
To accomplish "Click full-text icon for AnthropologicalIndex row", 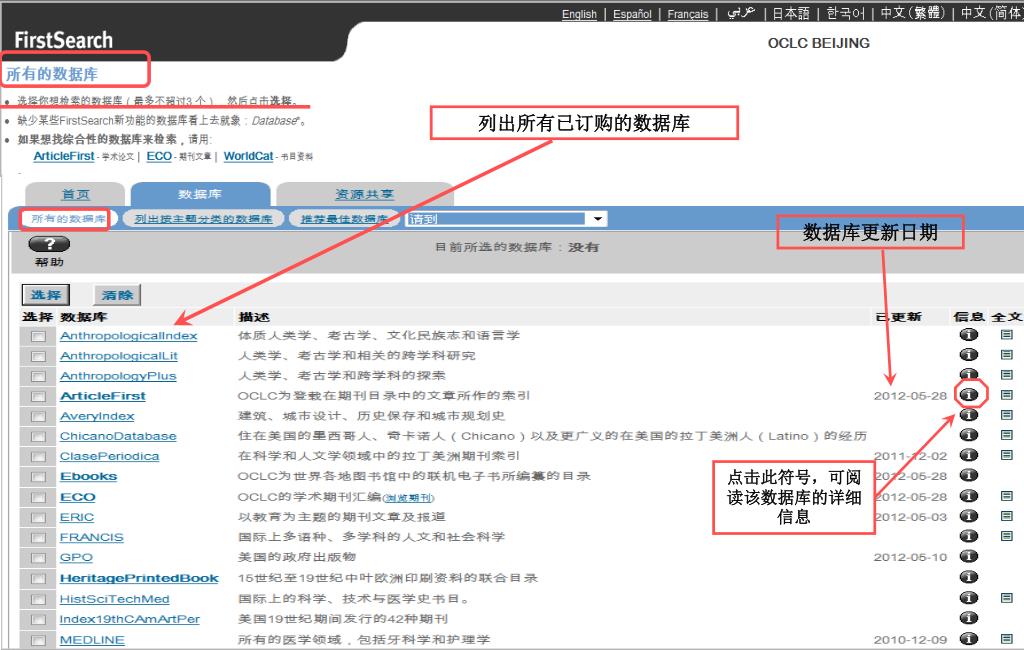I will click(1006, 334).
